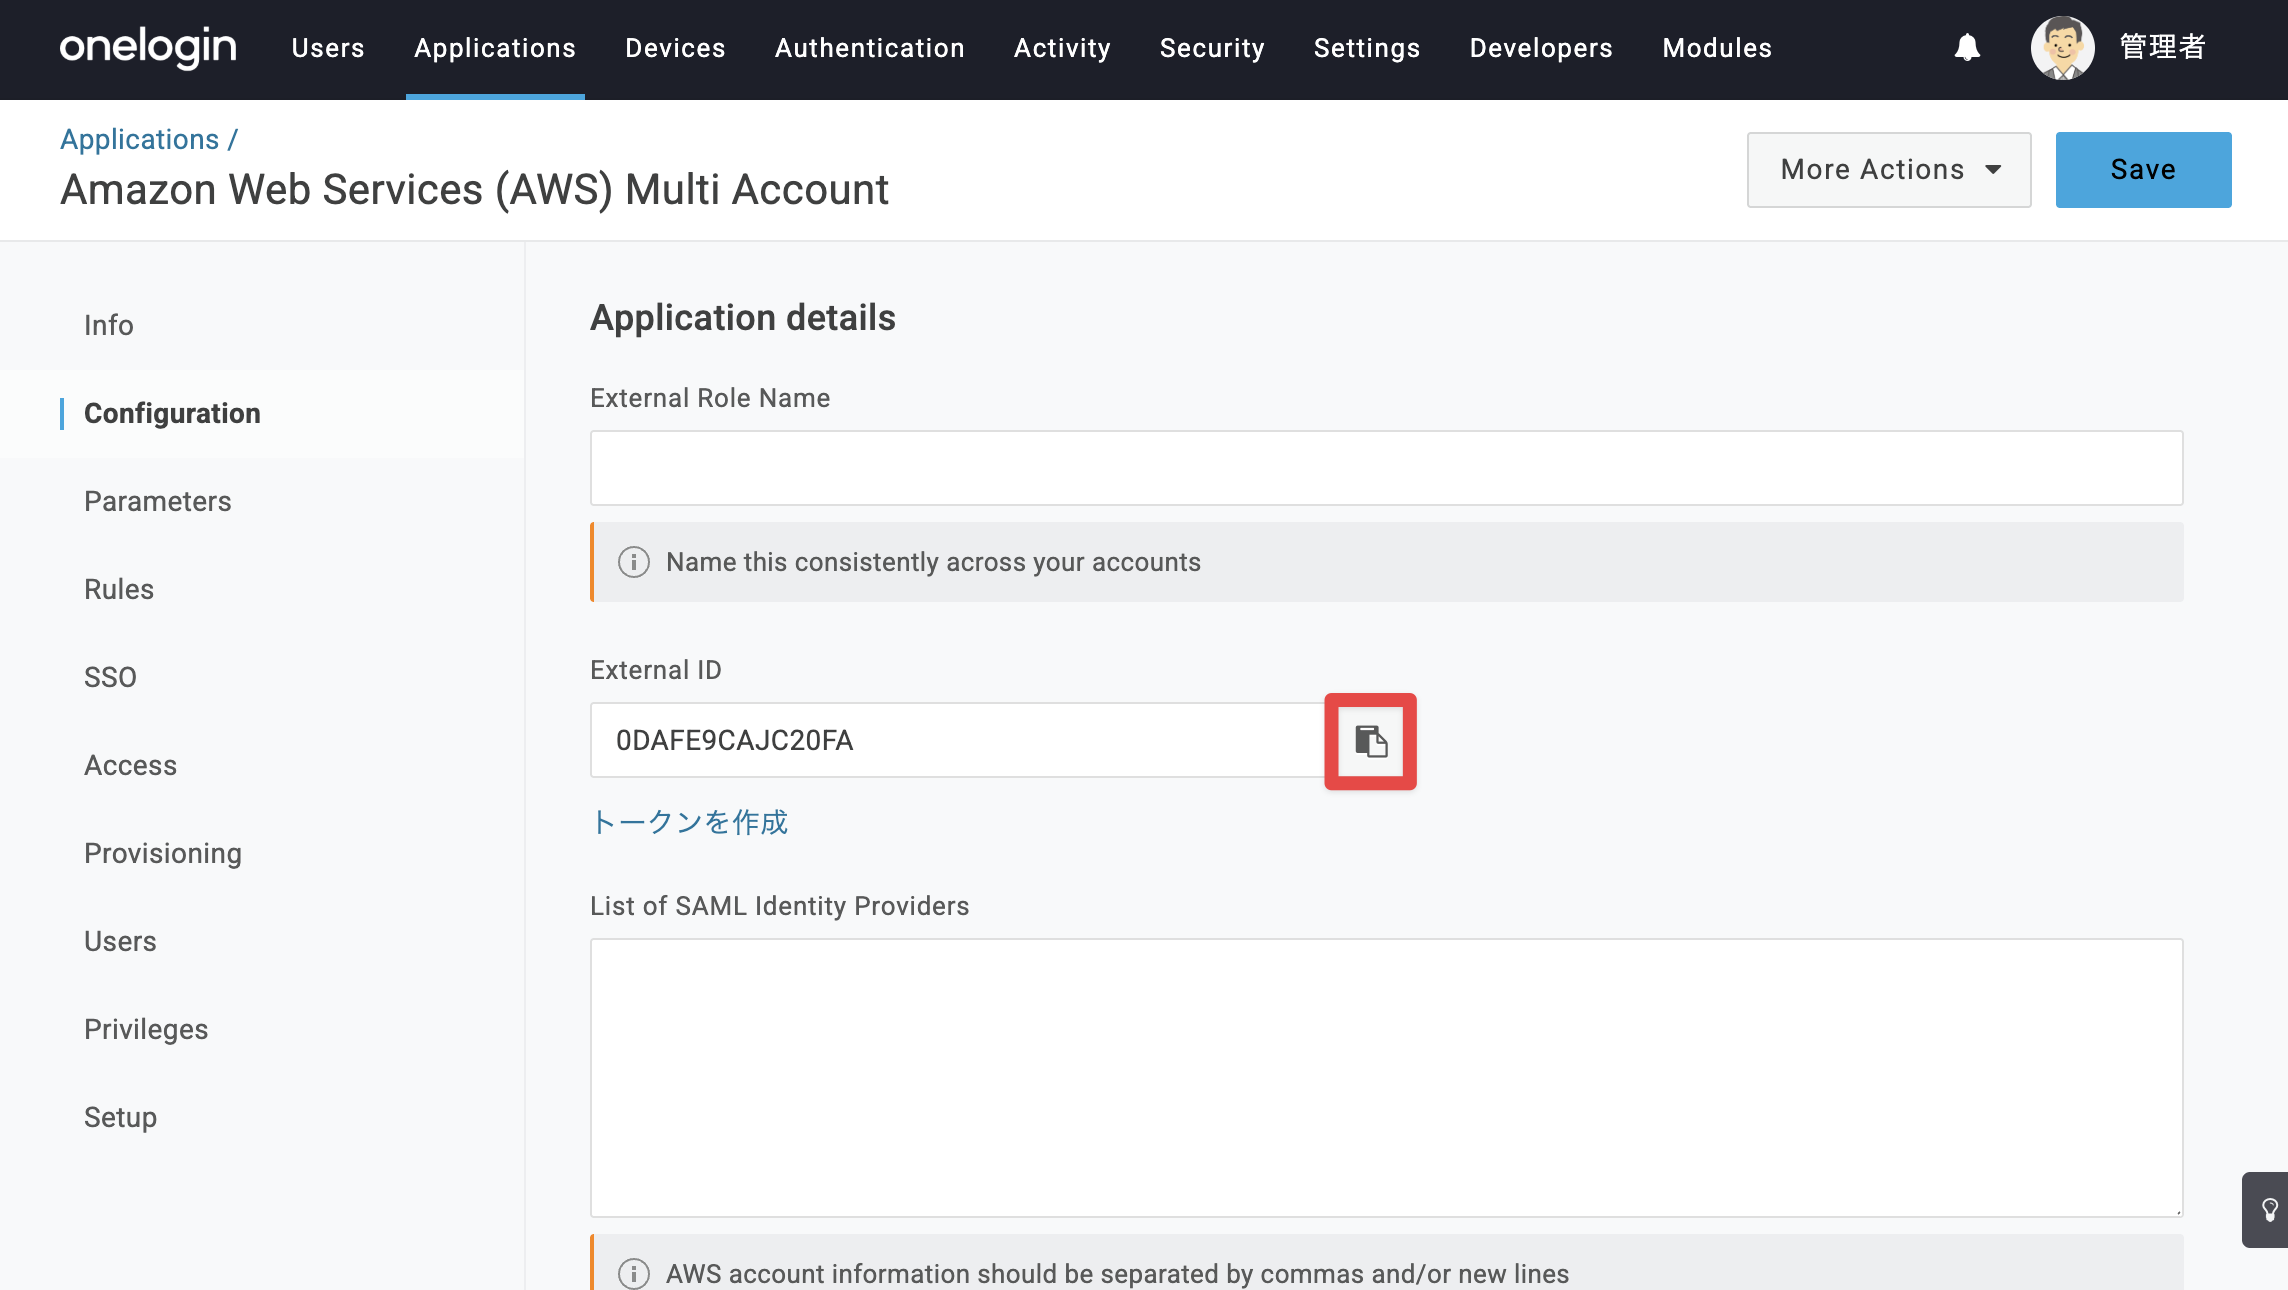This screenshot has width=2288, height=1290.
Task: Open the Activity menu
Action: [1062, 48]
